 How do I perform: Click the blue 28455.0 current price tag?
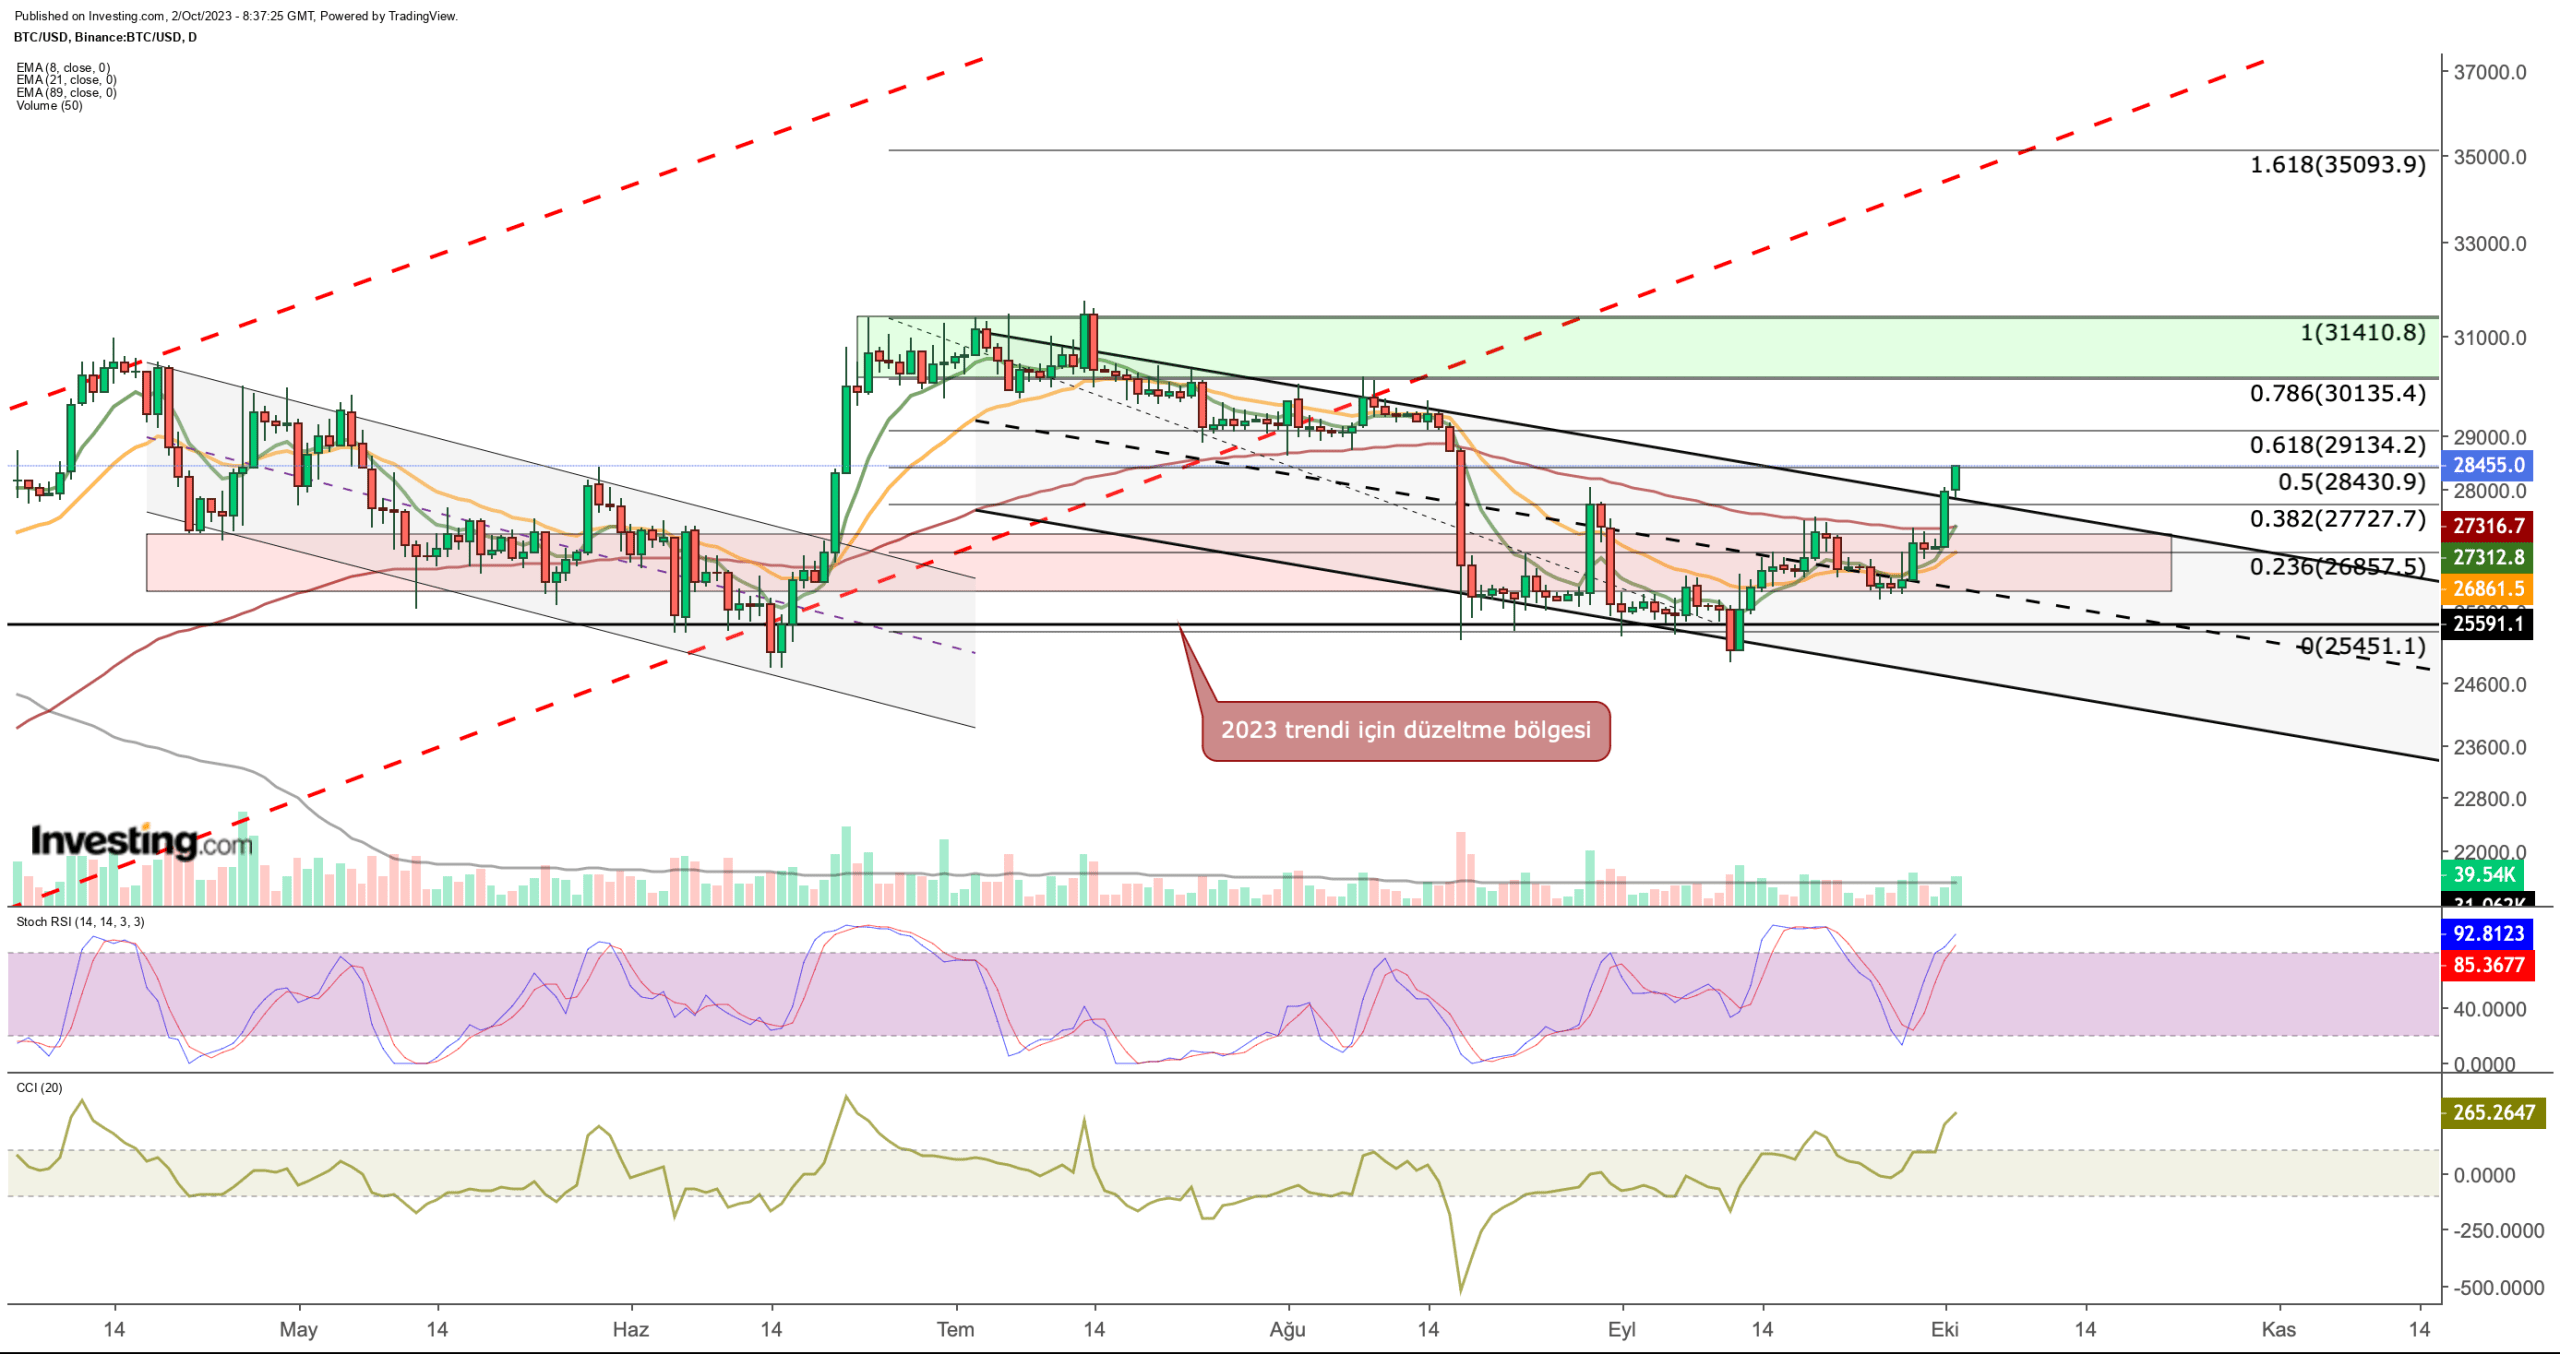tap(2487, 465)
